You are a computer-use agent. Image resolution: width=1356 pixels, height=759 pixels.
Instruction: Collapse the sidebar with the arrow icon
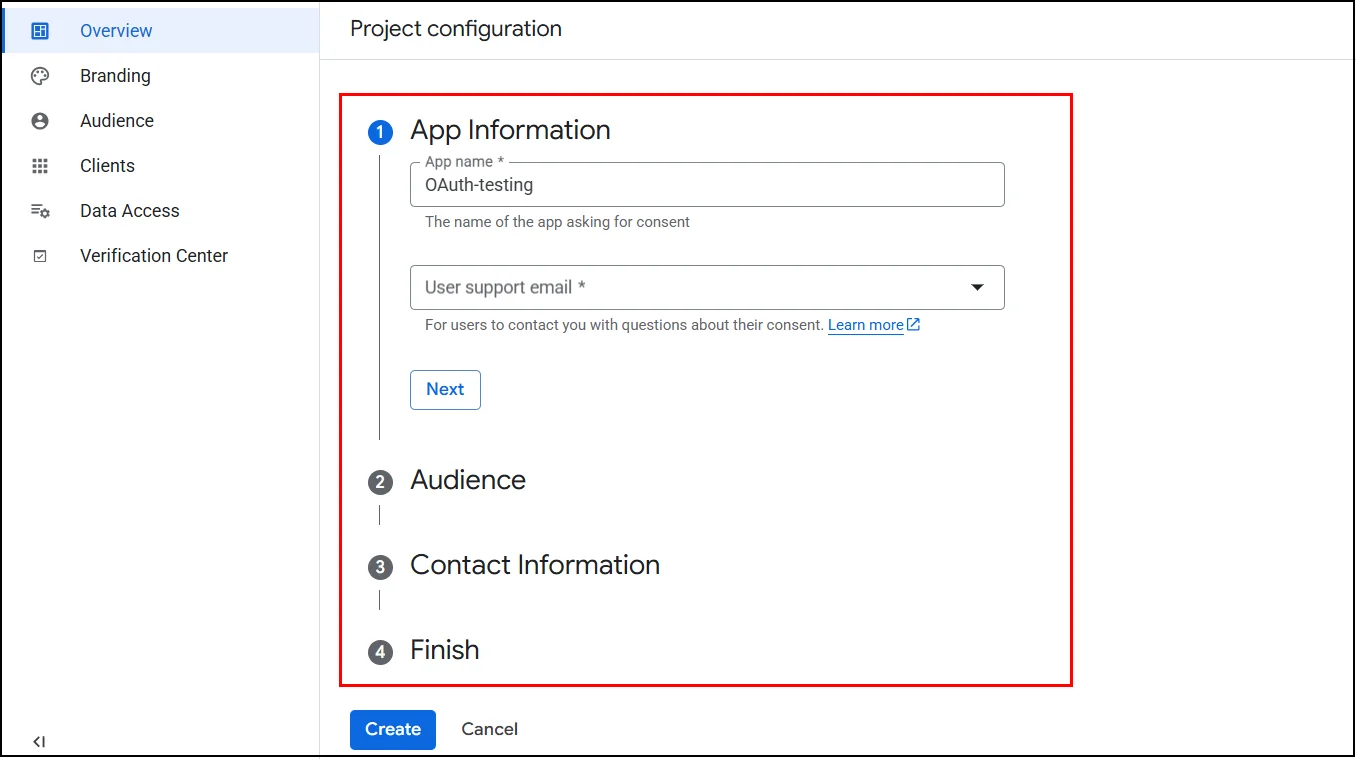pyautogui.click(x=39, y=742)
